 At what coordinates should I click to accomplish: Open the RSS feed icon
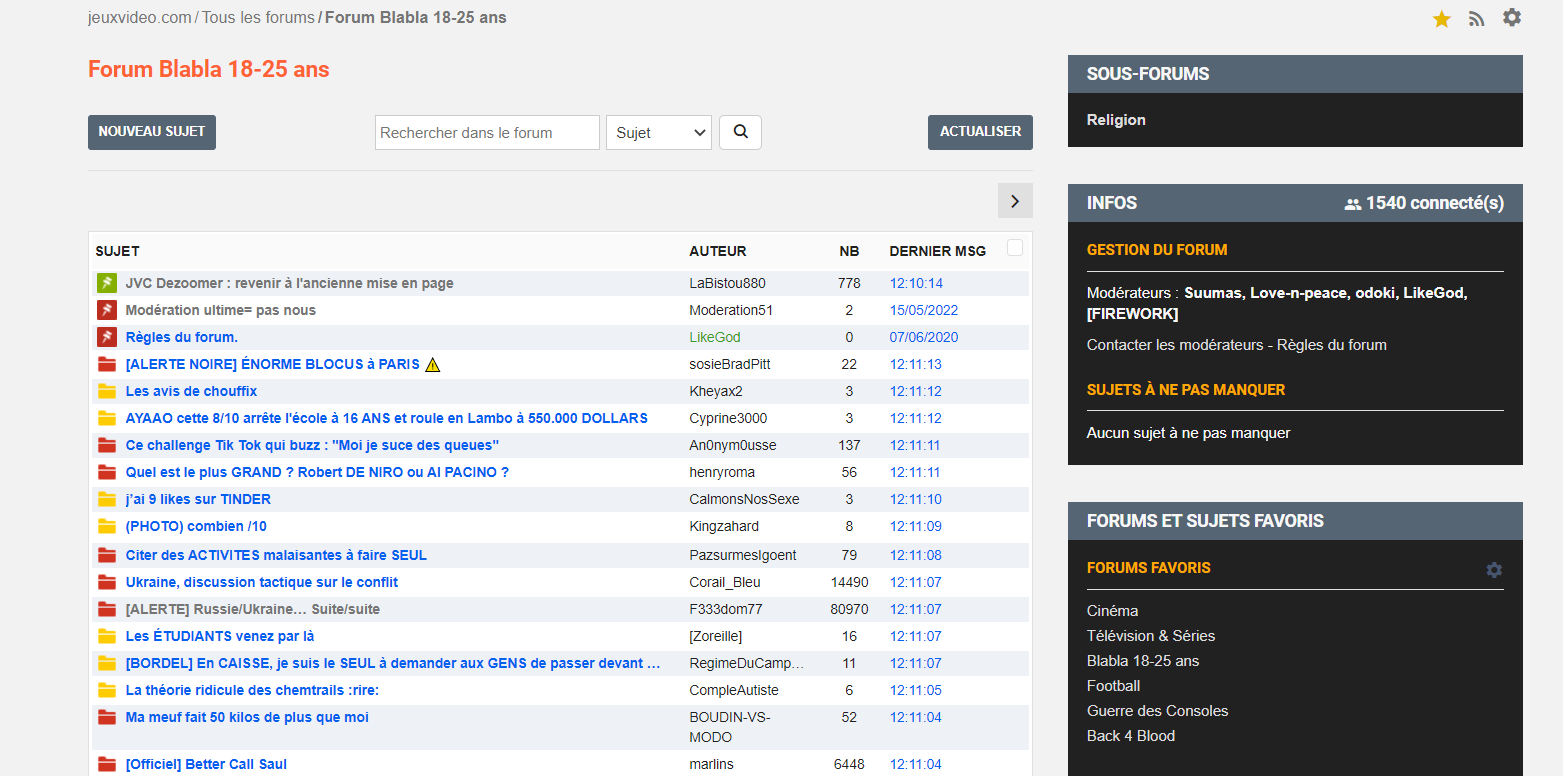(x=1476, y=19)
